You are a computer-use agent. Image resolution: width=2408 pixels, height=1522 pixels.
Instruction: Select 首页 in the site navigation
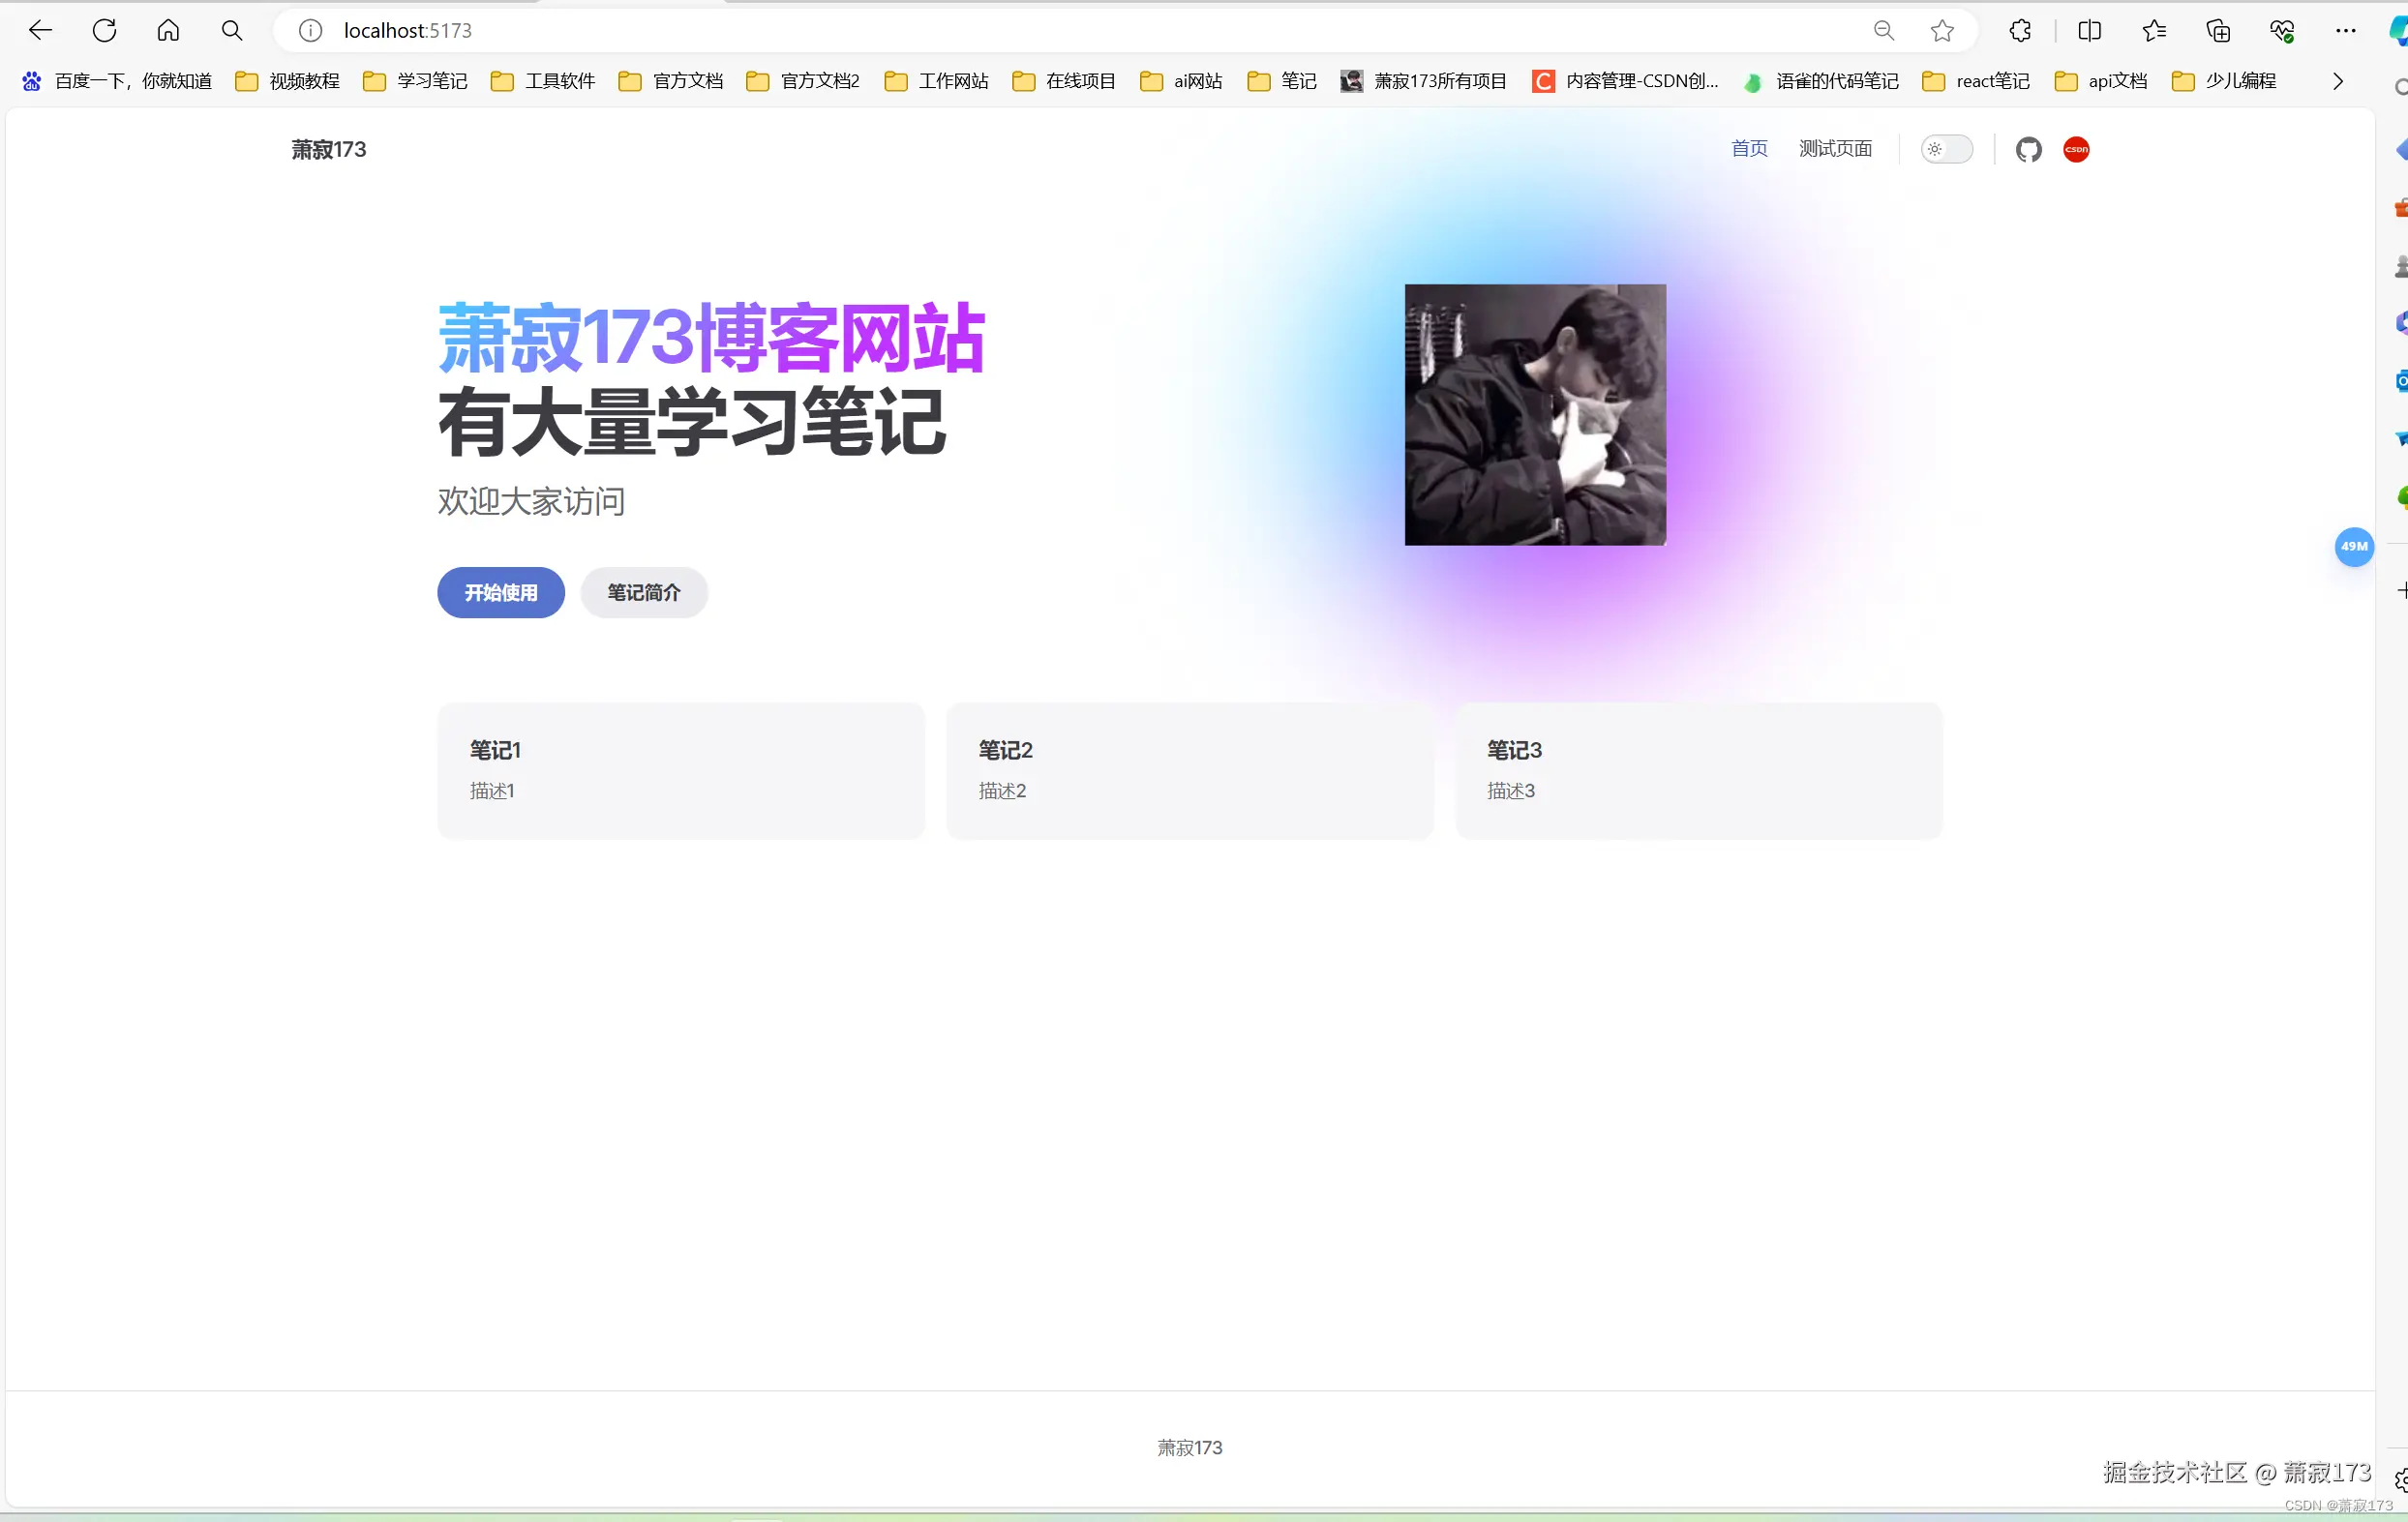(1749, 147)
